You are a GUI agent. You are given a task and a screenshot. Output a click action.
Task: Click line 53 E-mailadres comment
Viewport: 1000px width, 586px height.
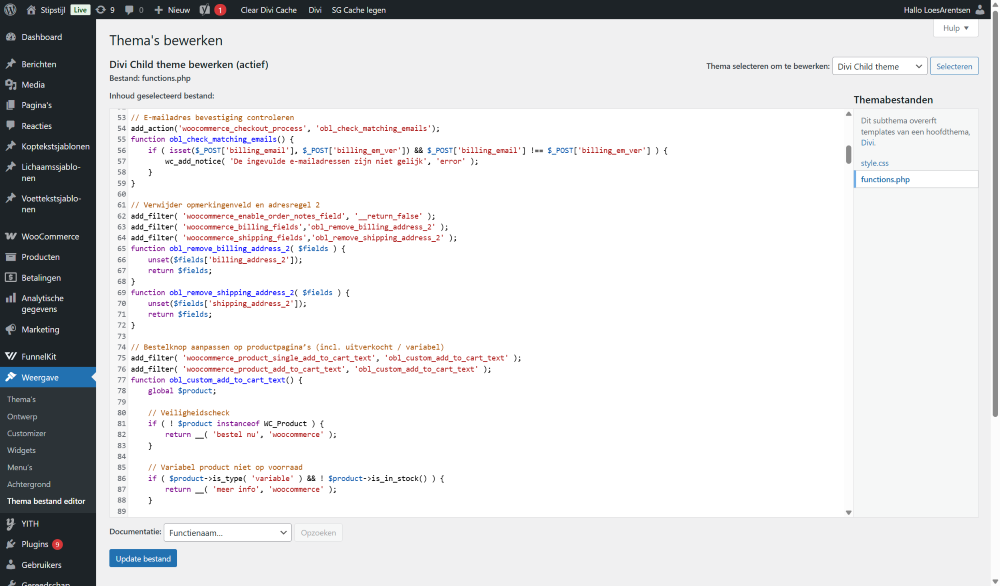pos(212,117)
